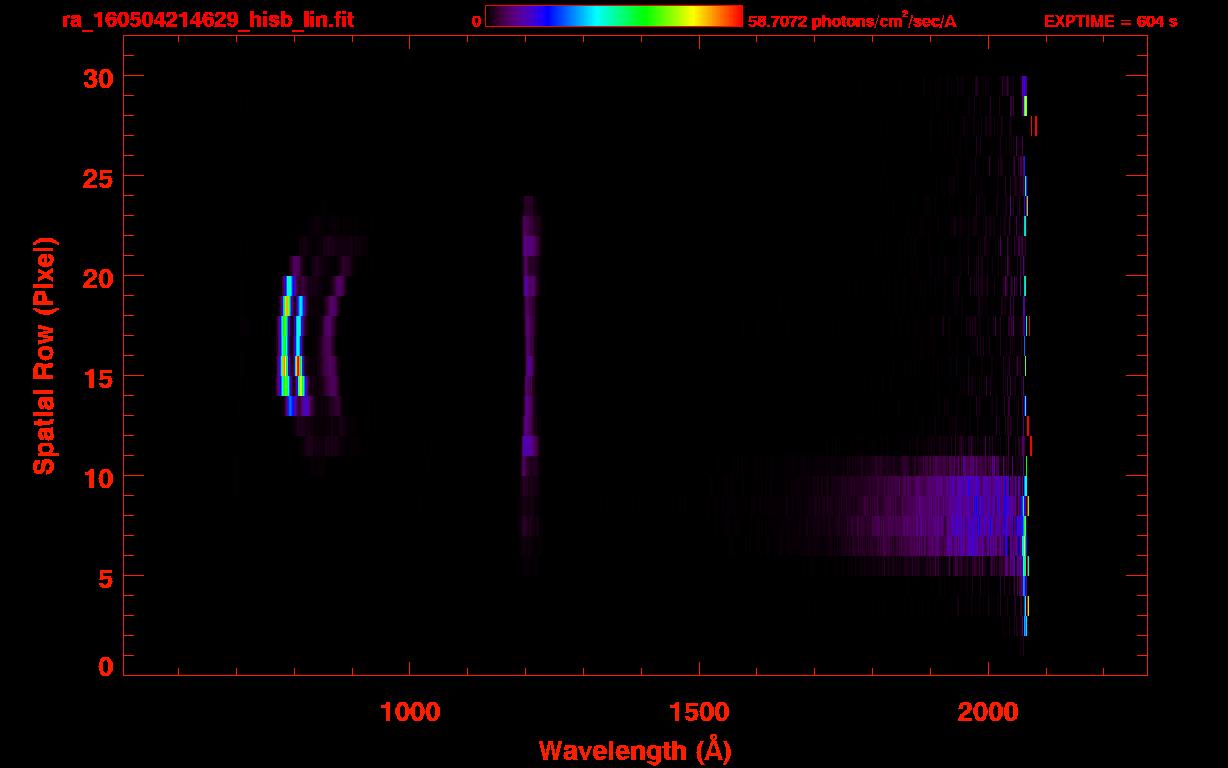
Task: Click the vertical emission line near 1200 Å
Action: [x=530, y=385]
